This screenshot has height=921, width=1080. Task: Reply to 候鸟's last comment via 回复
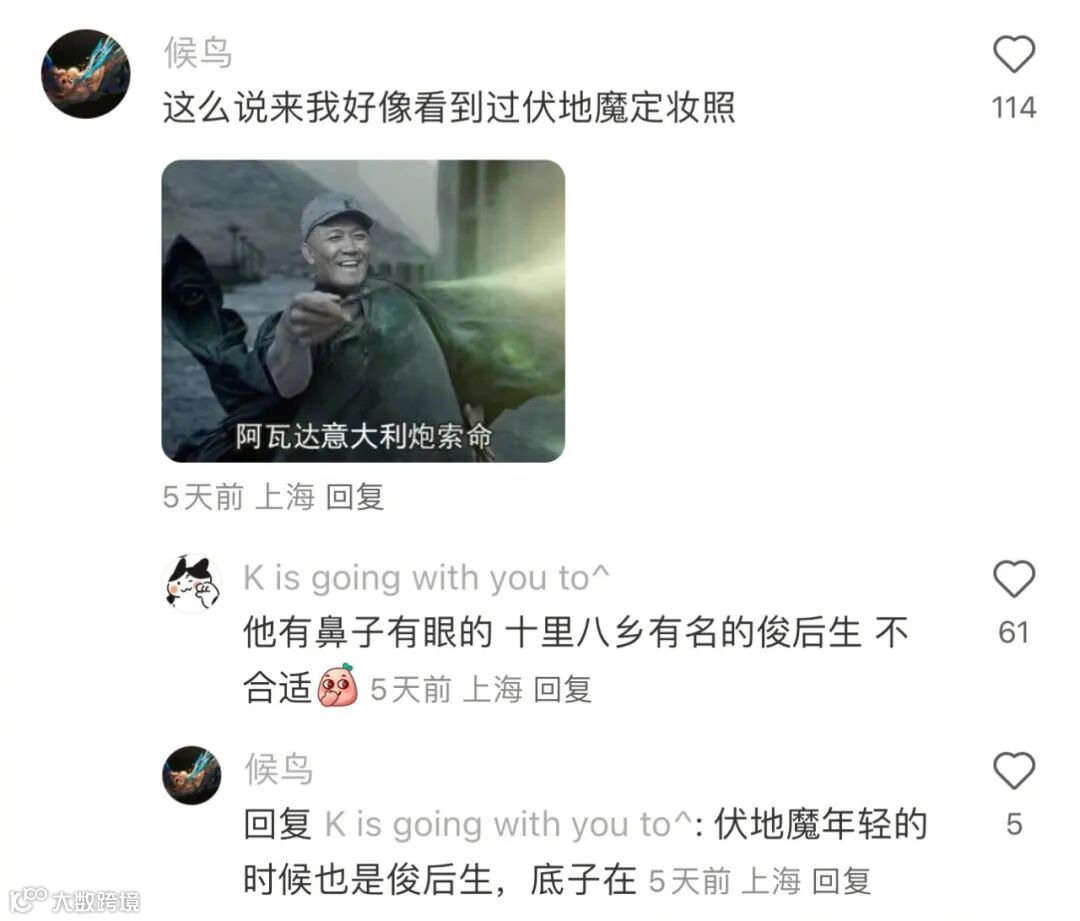[x=841, y=881]
